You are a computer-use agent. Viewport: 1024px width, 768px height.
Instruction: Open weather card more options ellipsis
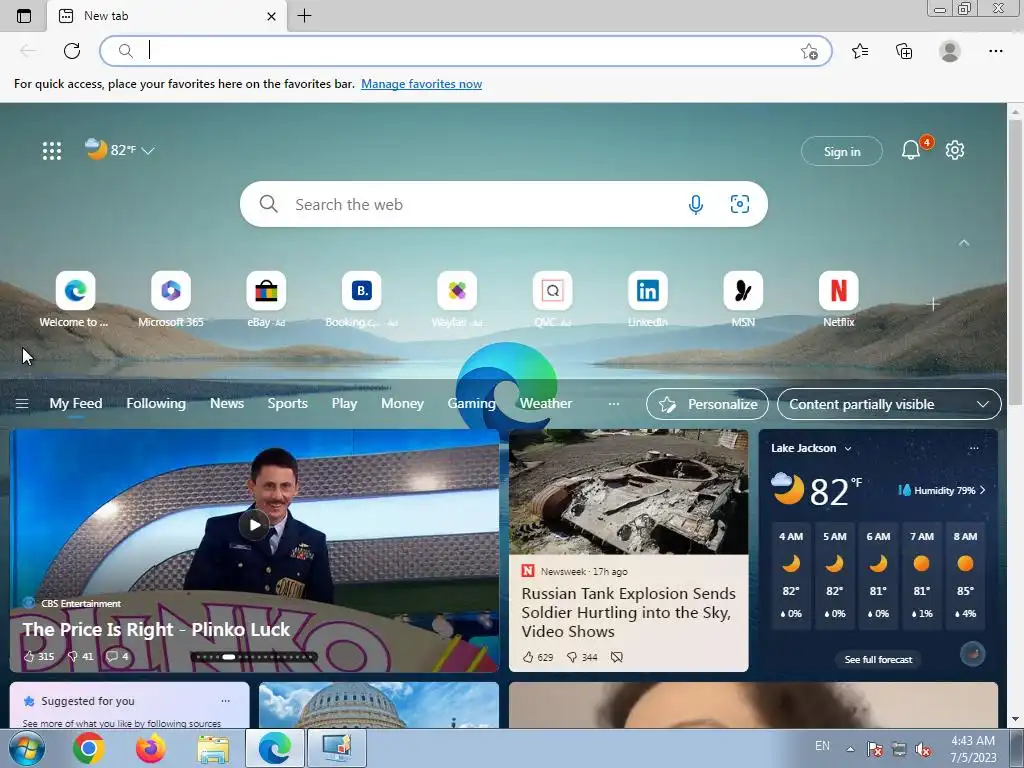pyautogui.click(x=974, y=448)
